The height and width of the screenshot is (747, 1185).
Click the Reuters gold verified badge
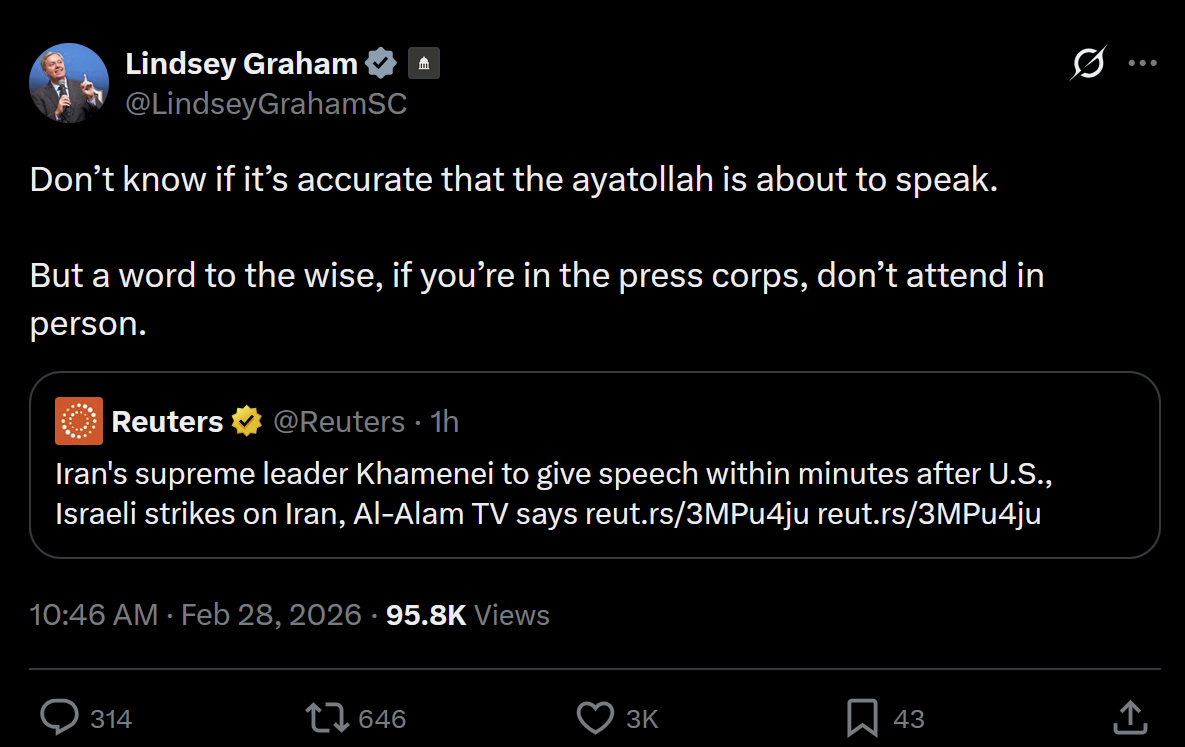(x=247, y=422)
